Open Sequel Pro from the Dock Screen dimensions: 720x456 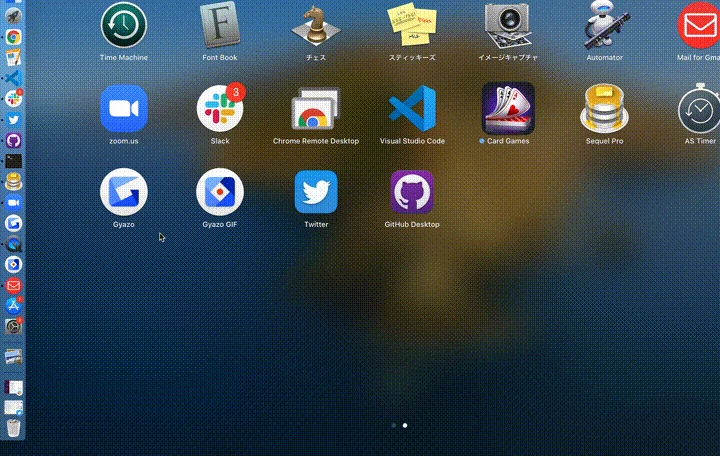click(x=13, y=182)
